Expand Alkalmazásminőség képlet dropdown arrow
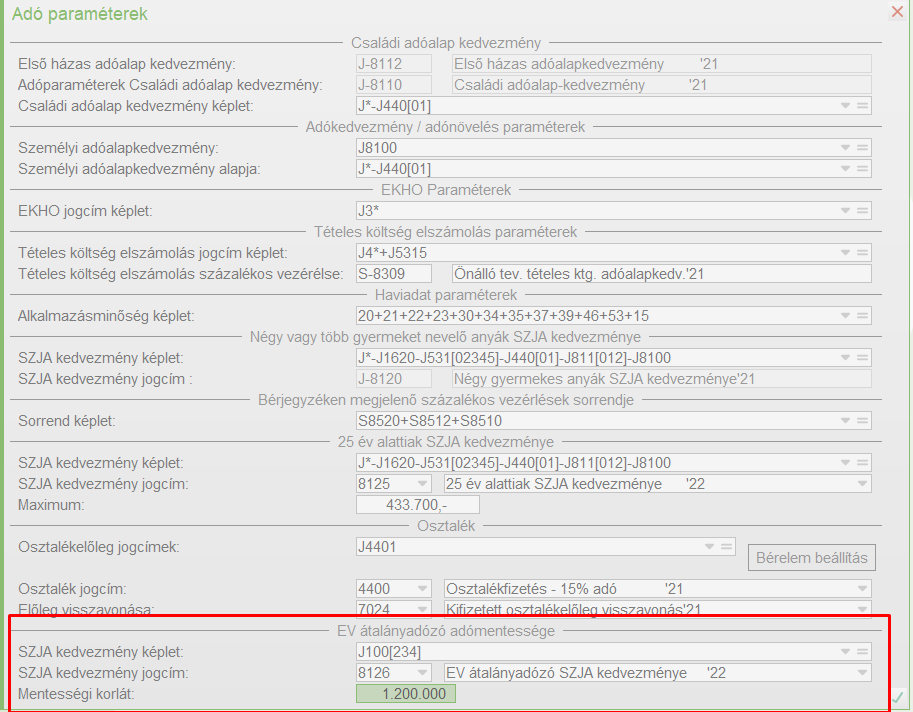Image resolution: width=913 pixels, height=712 pixels. click(x=845, y=316)
